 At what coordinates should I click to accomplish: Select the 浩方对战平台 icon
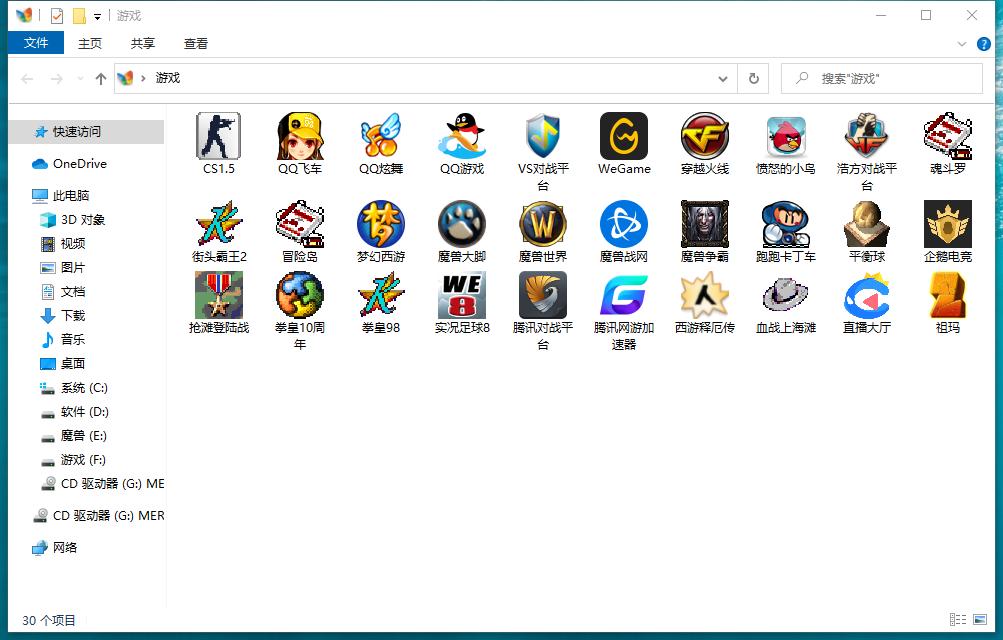point(867,136)
